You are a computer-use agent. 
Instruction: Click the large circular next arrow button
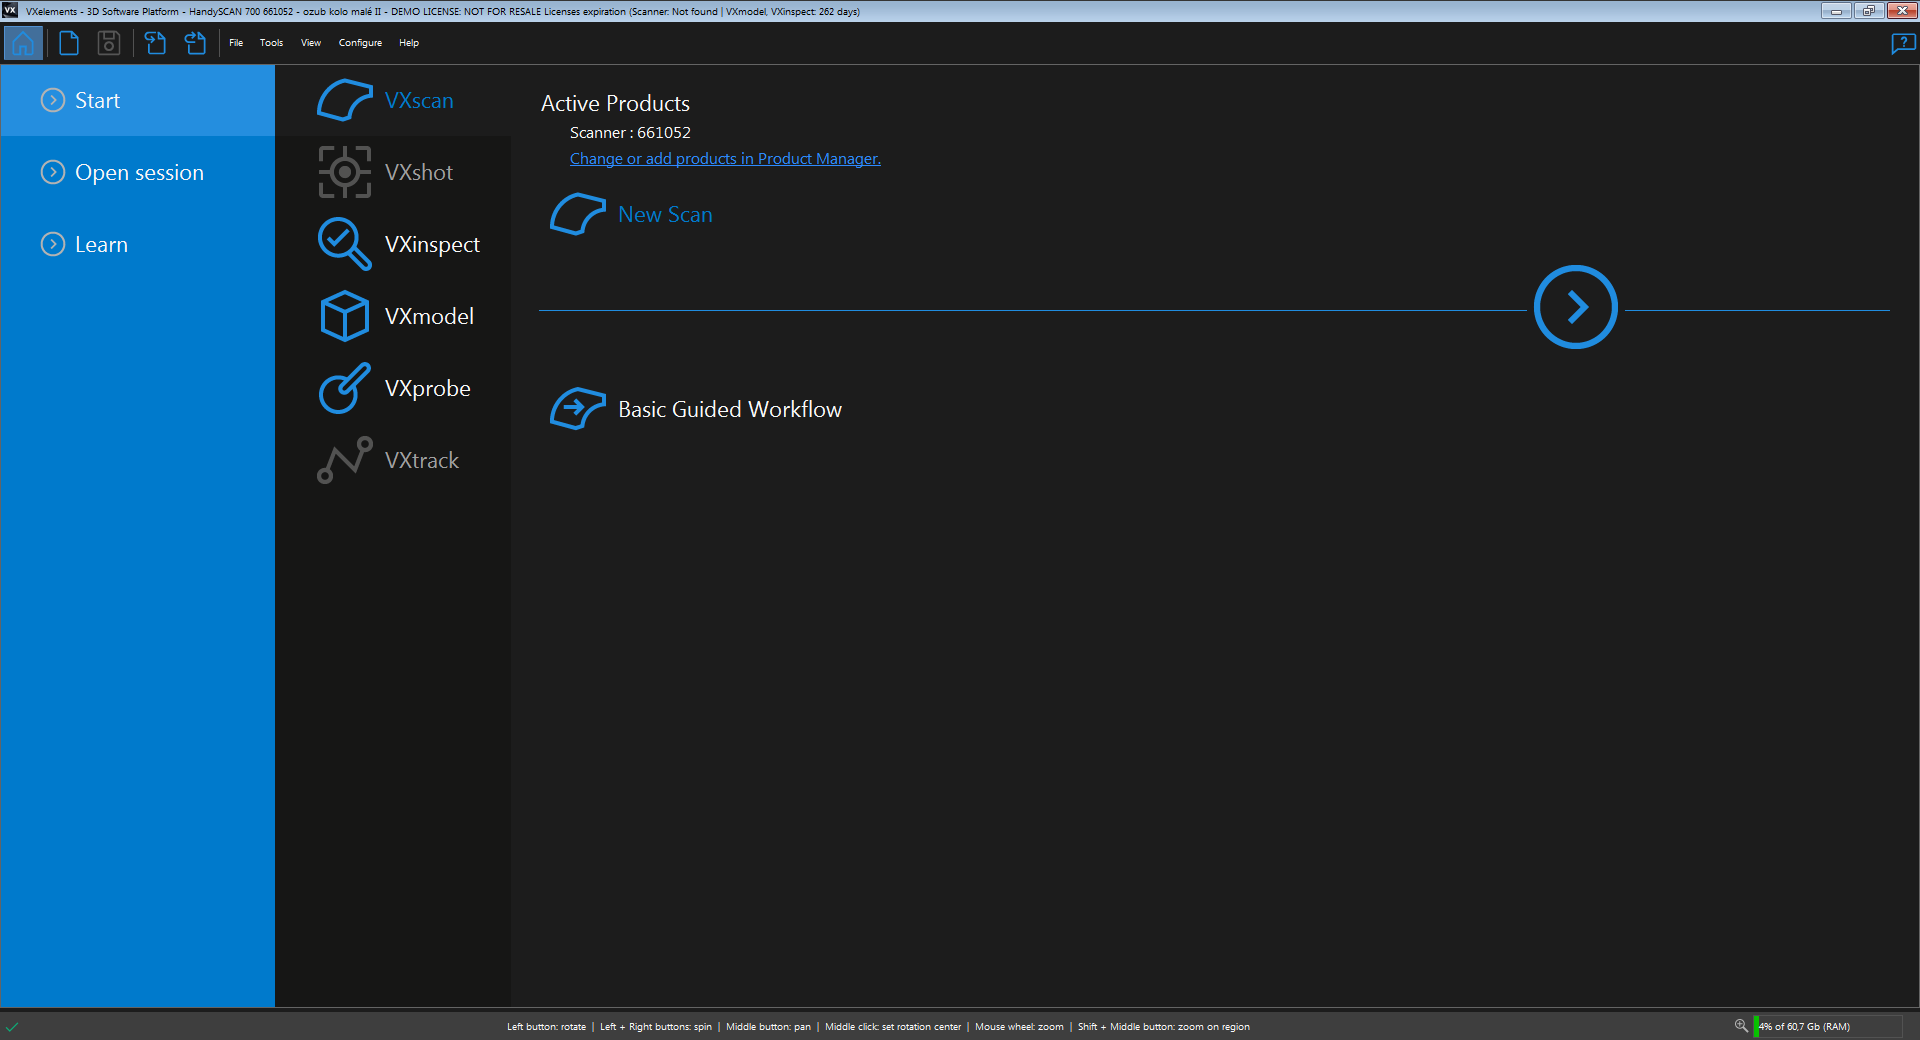pos(1575,307)
